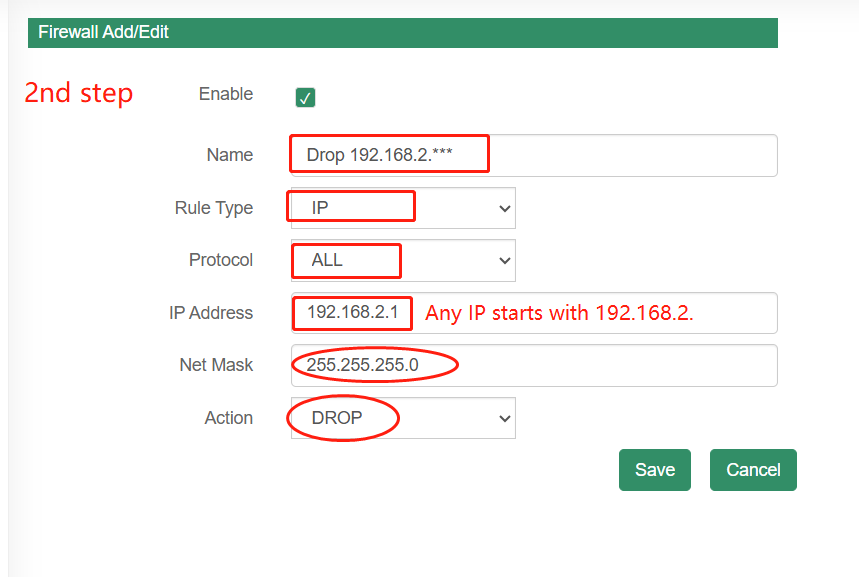Viewport: 859px width, 577px height.
Task: Click the Firewall Add/Edit header bar
Action: click(x=403, y=32)
